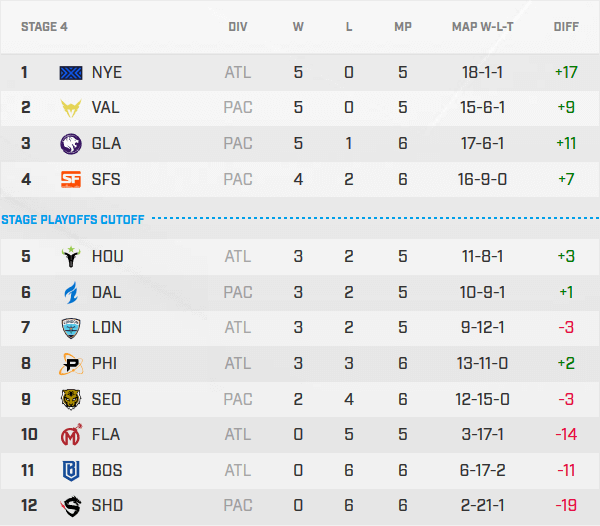Click the Gladiators purple lion logo
The width and height of the screenshot is (600, 526).
tap(72, 143)
